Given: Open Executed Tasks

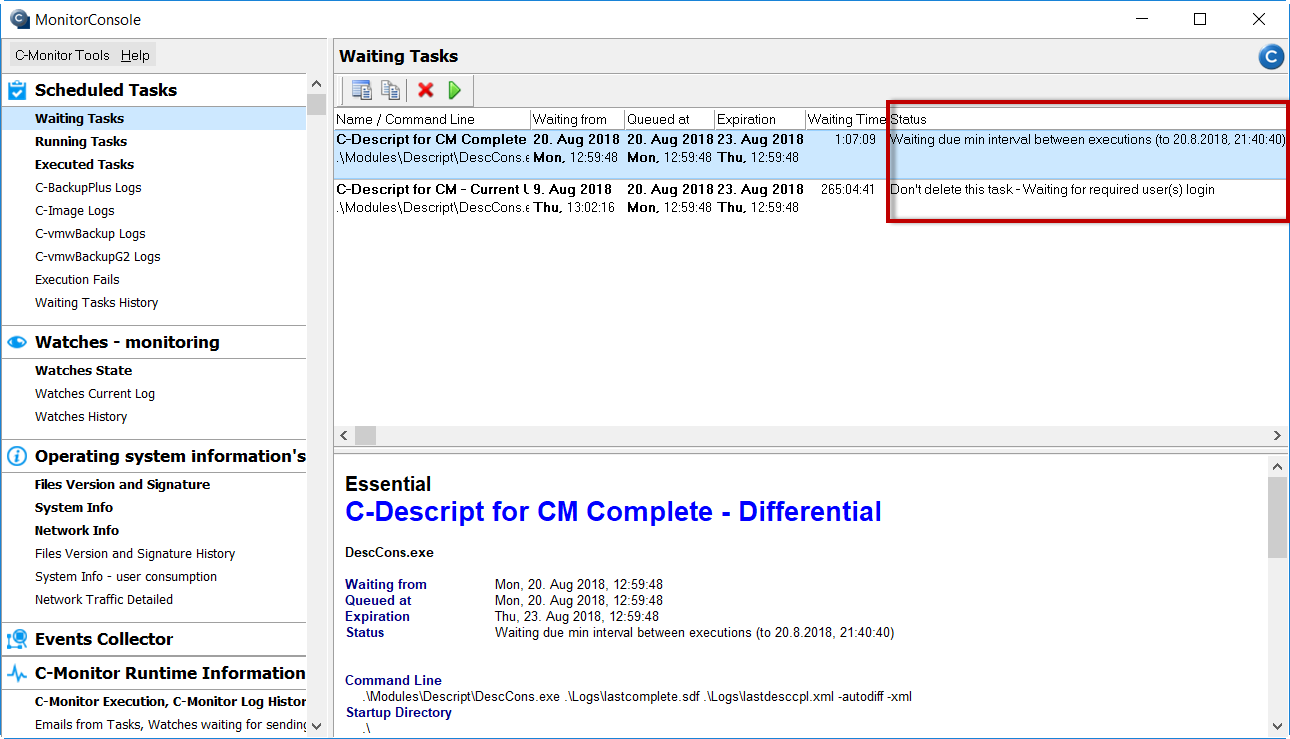Looking at the screenshot, I should 84,165.
